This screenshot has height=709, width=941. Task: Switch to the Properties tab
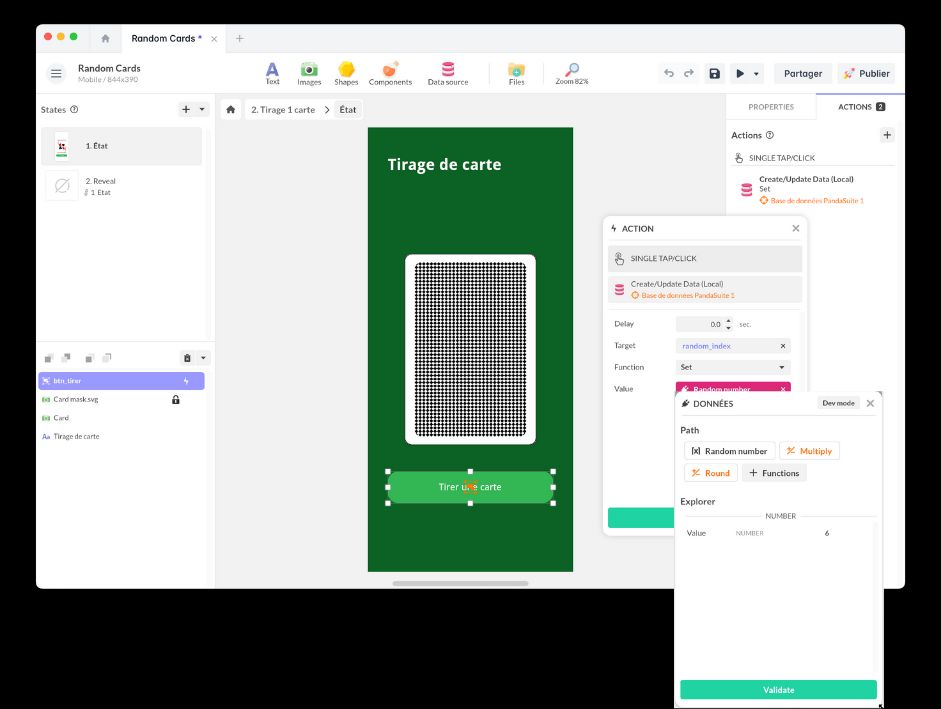pos(771,107)
